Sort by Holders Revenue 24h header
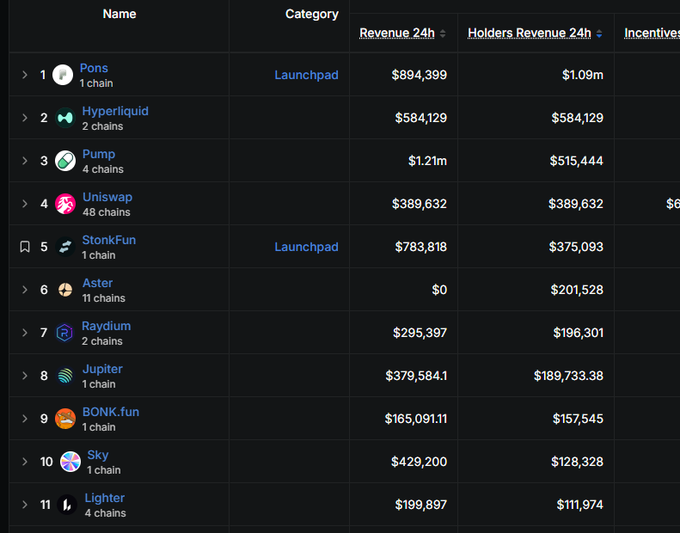This screenshot has height=533, width=680. point(529,33)
